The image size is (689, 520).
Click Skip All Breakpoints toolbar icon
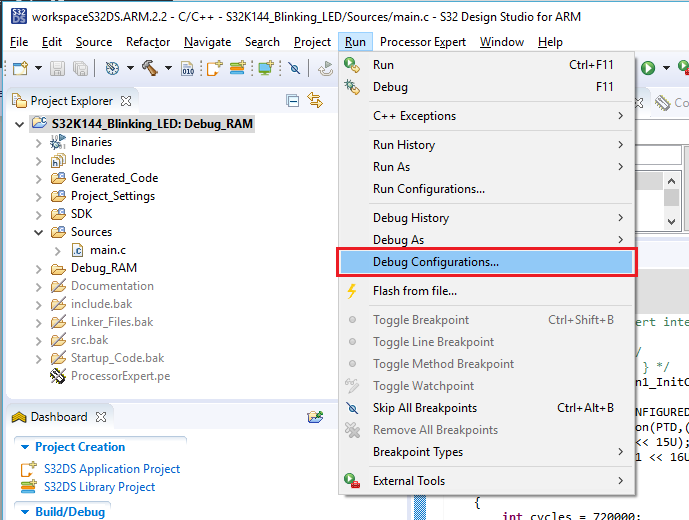[x=294, y=69]
